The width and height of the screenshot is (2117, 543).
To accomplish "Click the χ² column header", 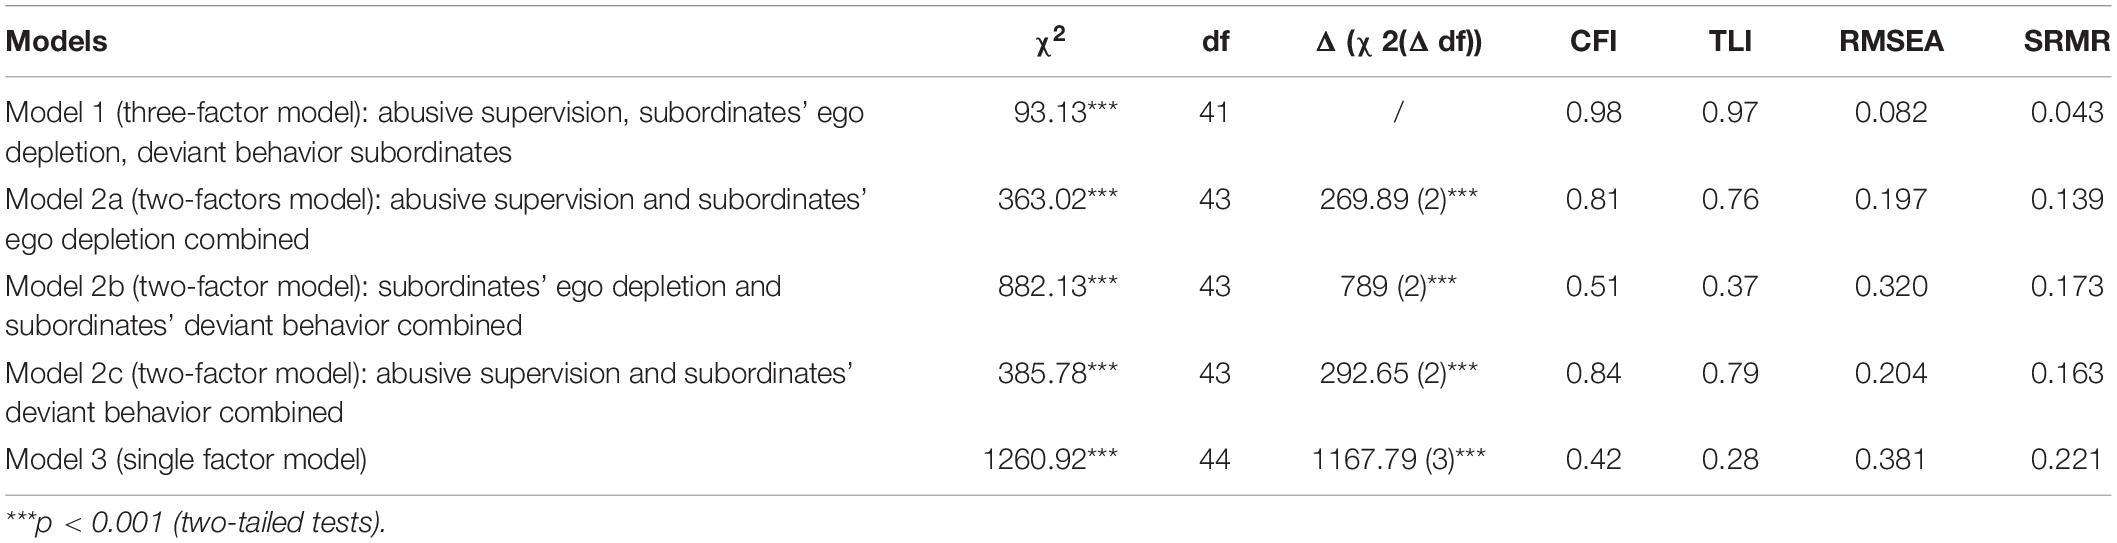I will (1050, 41).
